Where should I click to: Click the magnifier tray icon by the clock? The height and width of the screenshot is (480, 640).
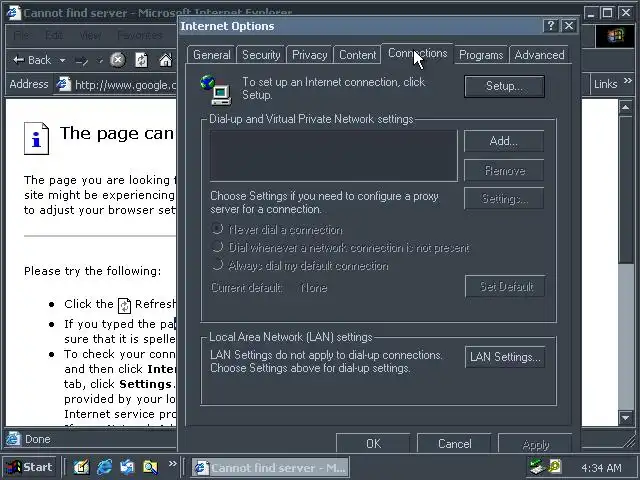tap(555, 466)
